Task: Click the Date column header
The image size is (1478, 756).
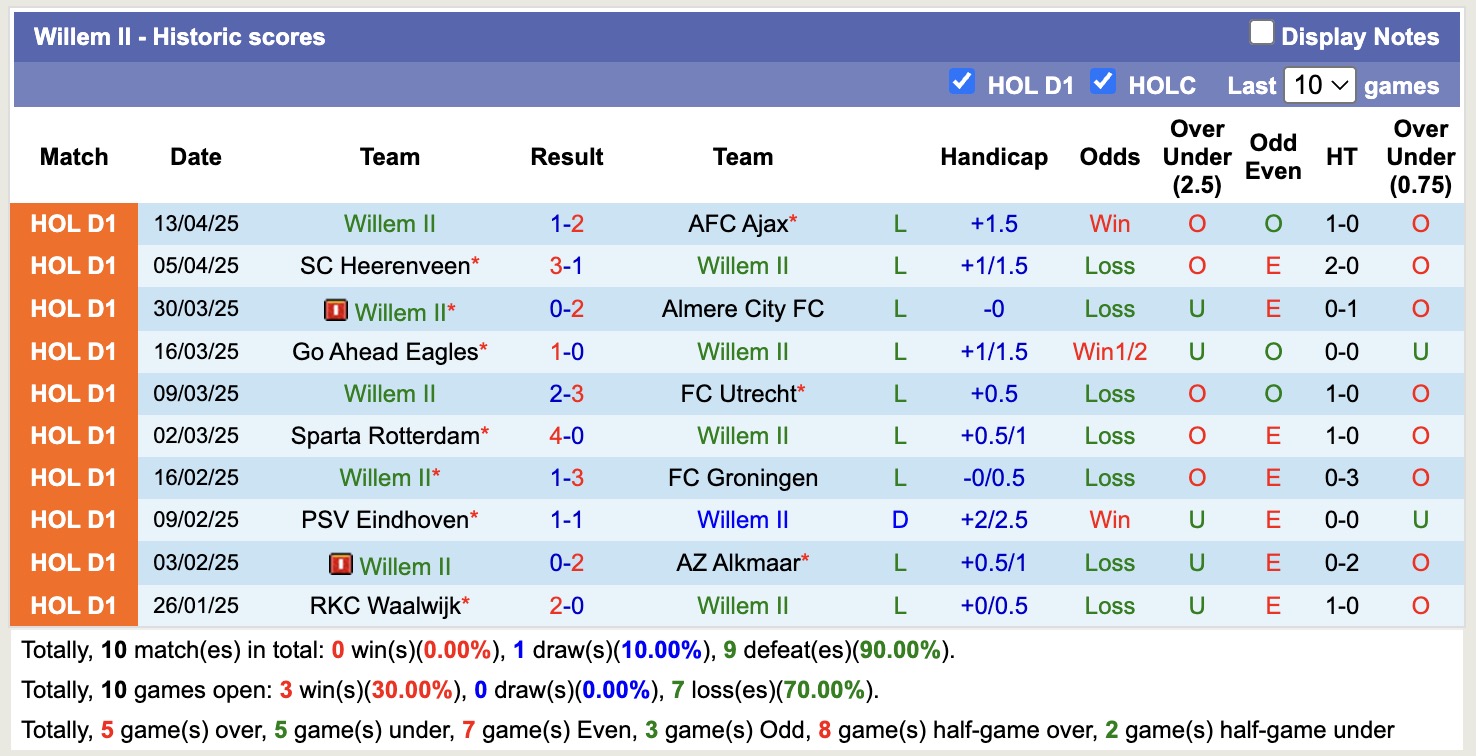Action: 195,157
